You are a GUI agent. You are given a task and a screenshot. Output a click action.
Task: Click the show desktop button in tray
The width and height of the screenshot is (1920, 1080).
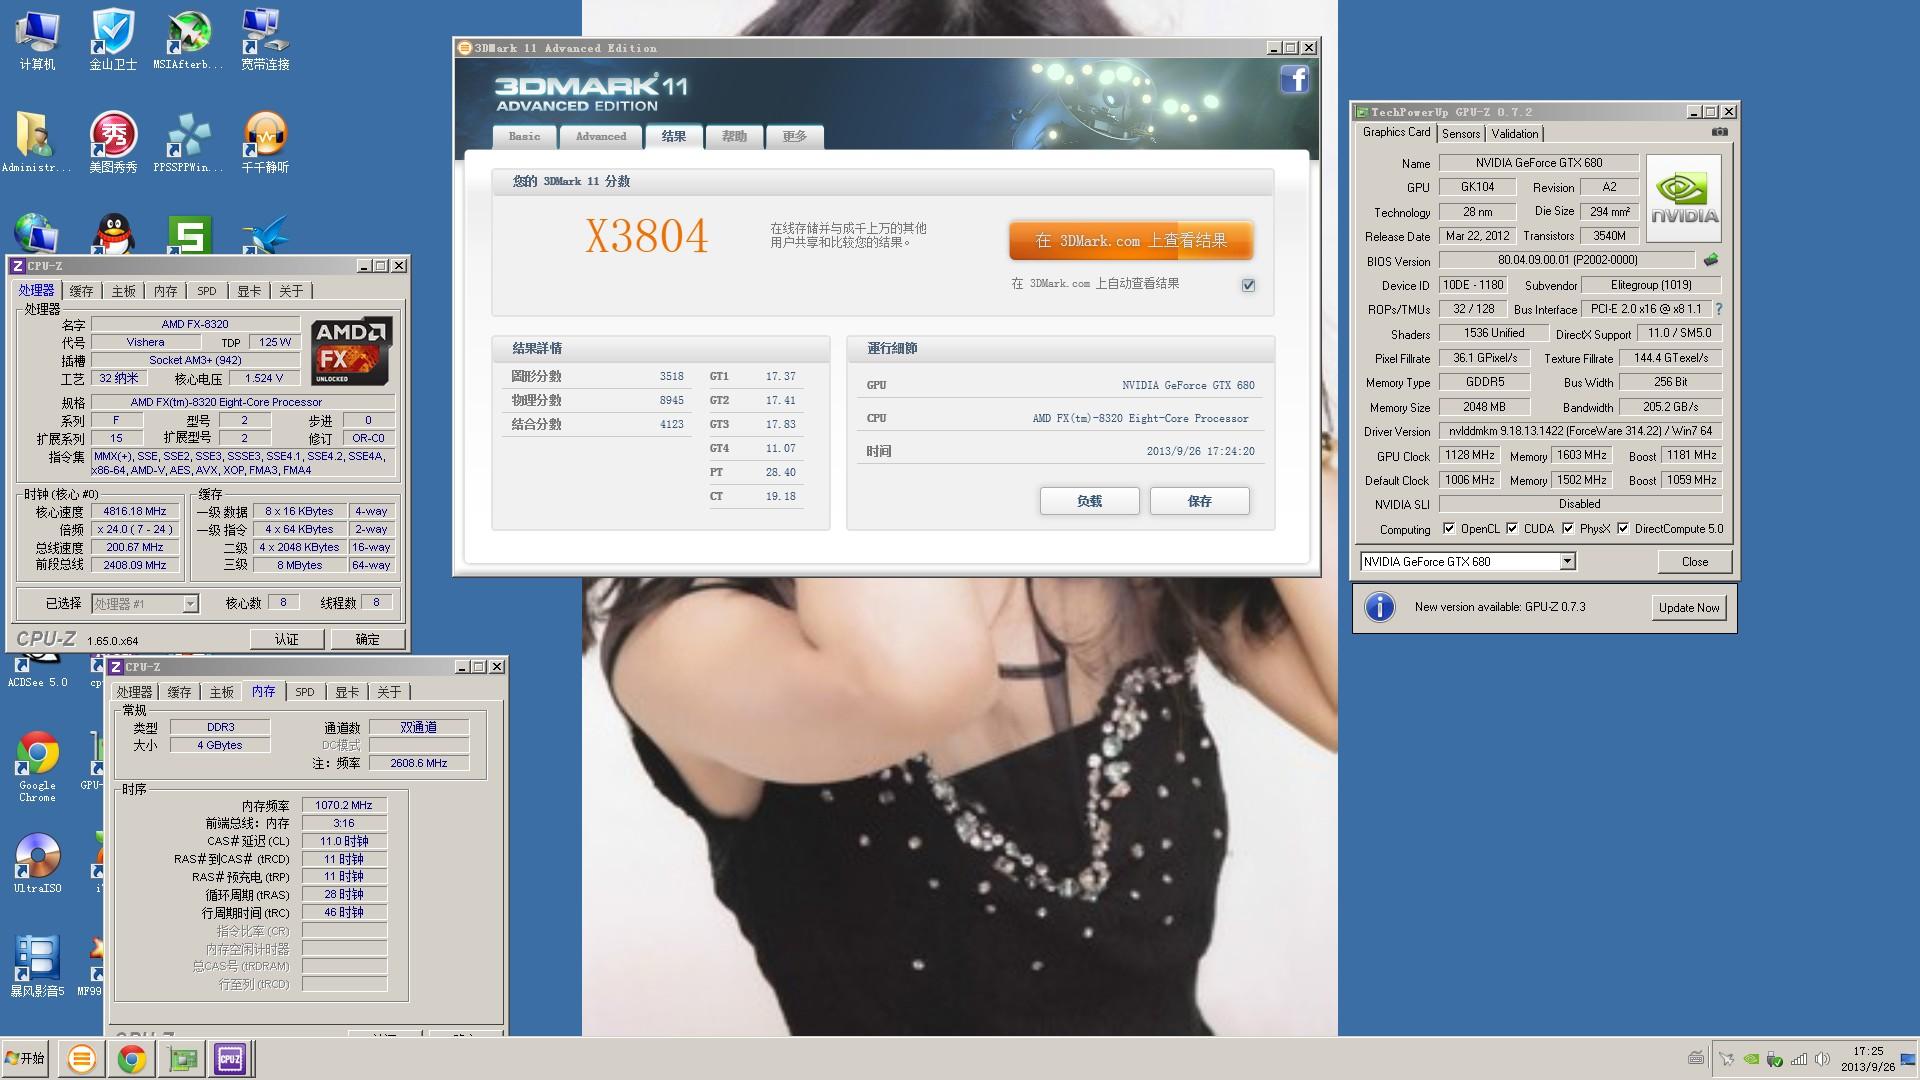pyautogui.click(x=1908, y=1059)
